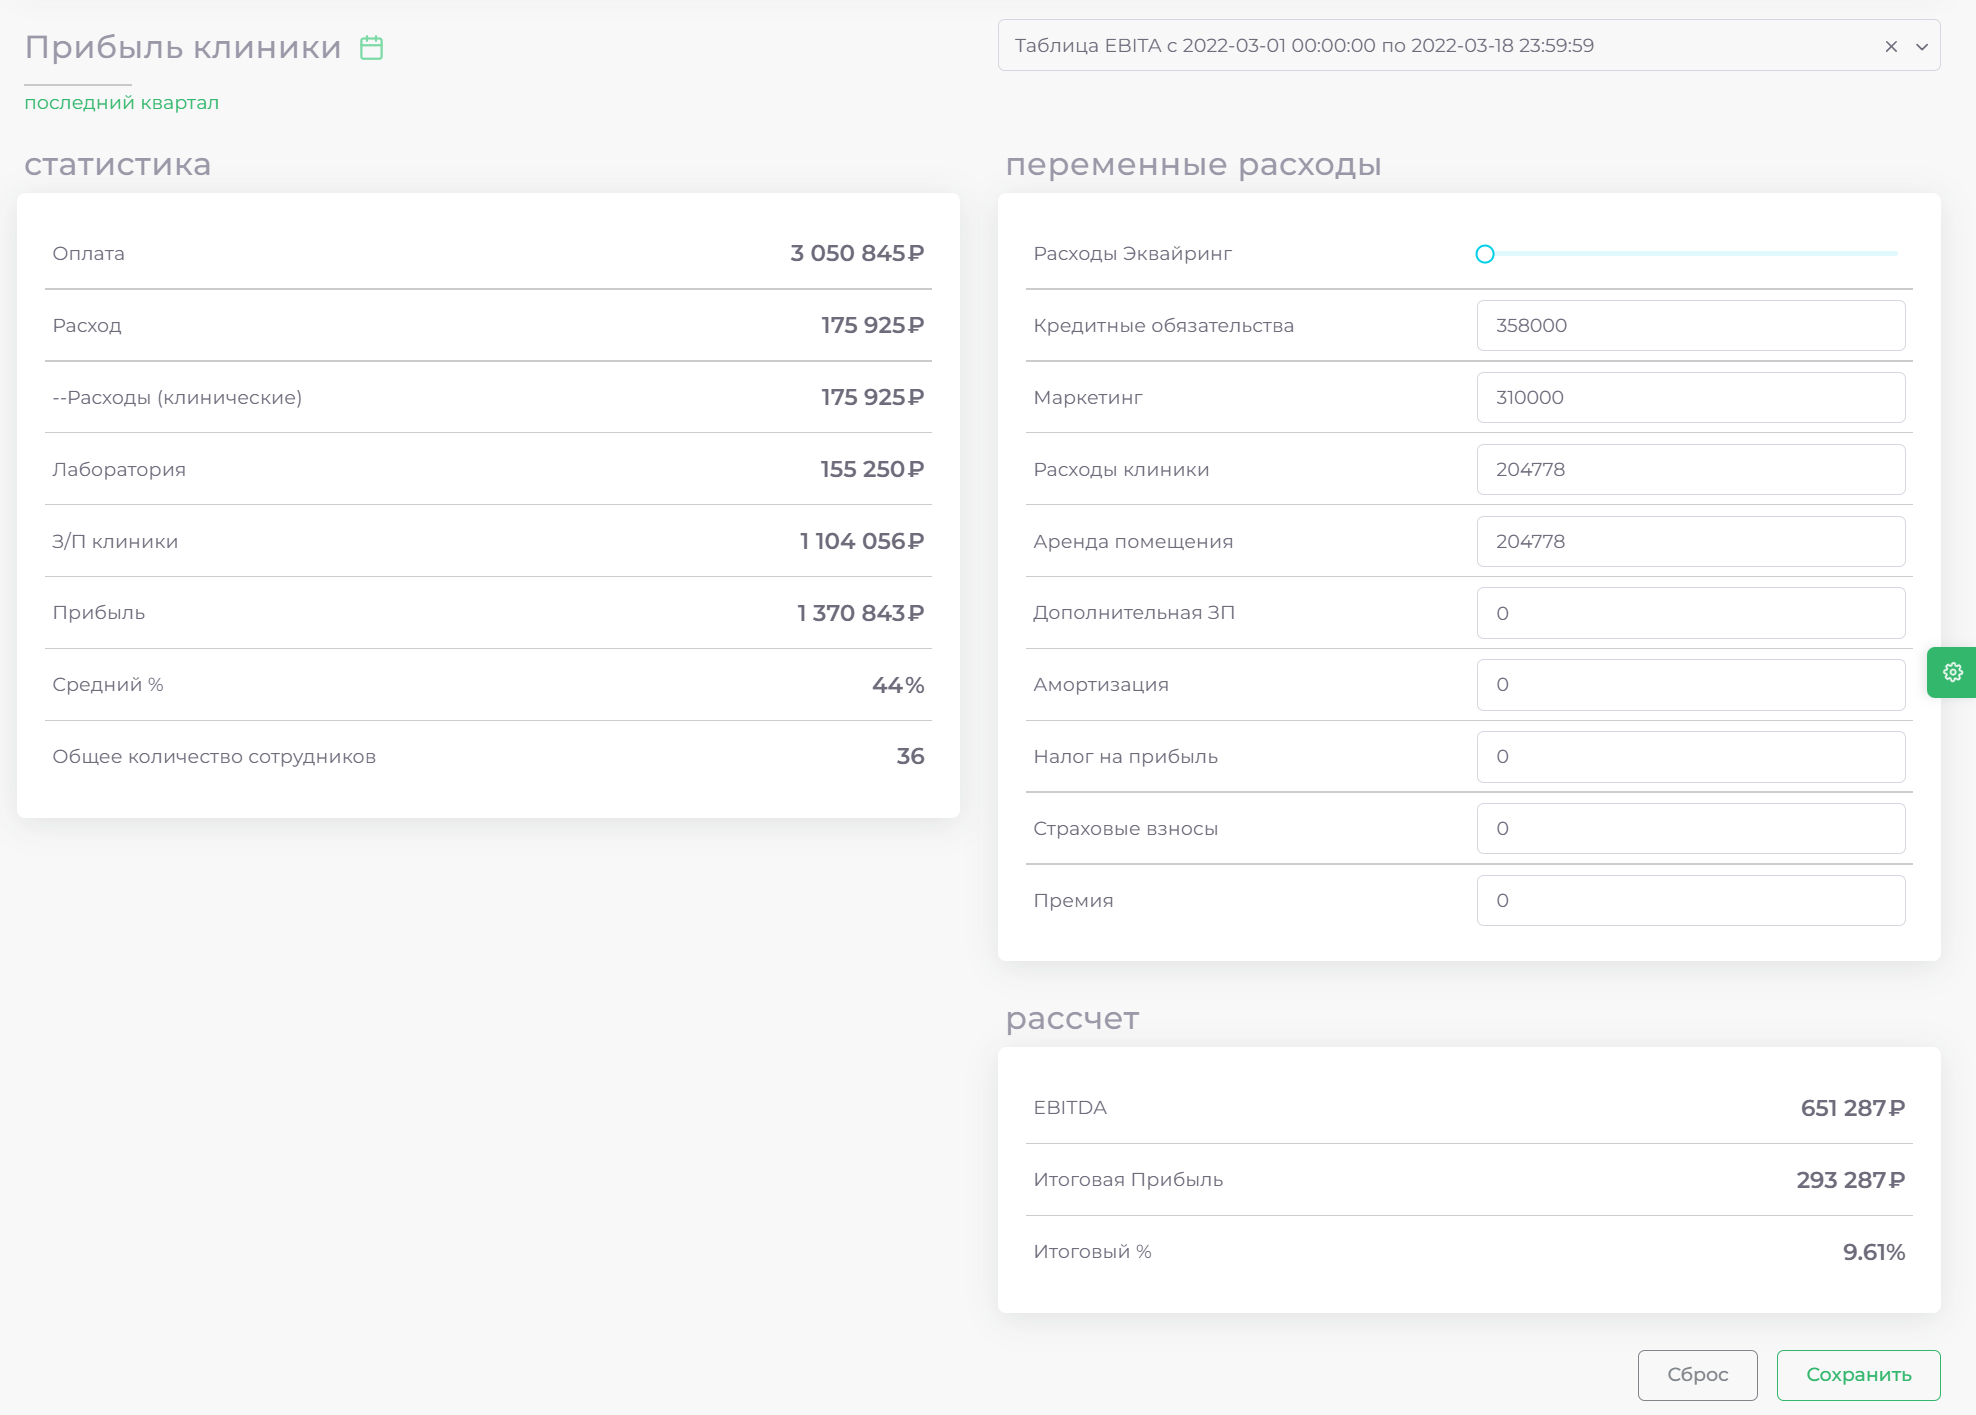Viewport: 1976px width, 1415px height.
Task: Select the Расход row label
Action: tap(87, 325)
